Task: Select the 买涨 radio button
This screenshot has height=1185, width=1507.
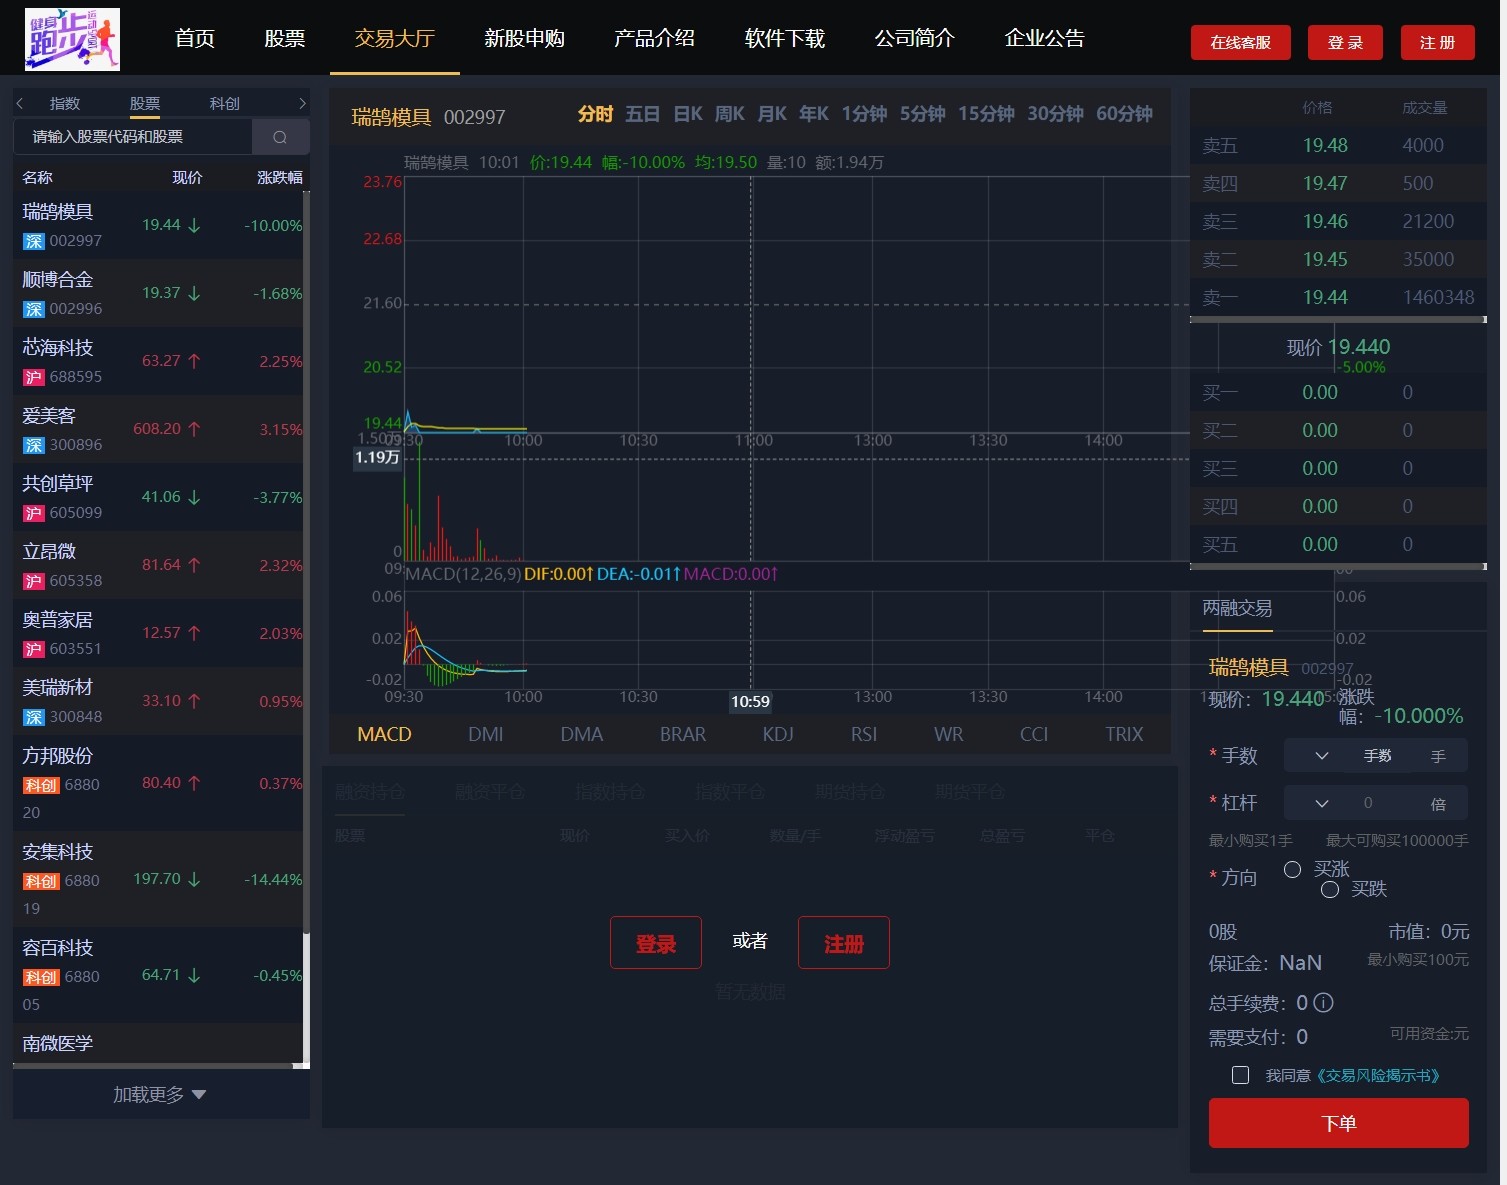Action: tap(1292, 869)
